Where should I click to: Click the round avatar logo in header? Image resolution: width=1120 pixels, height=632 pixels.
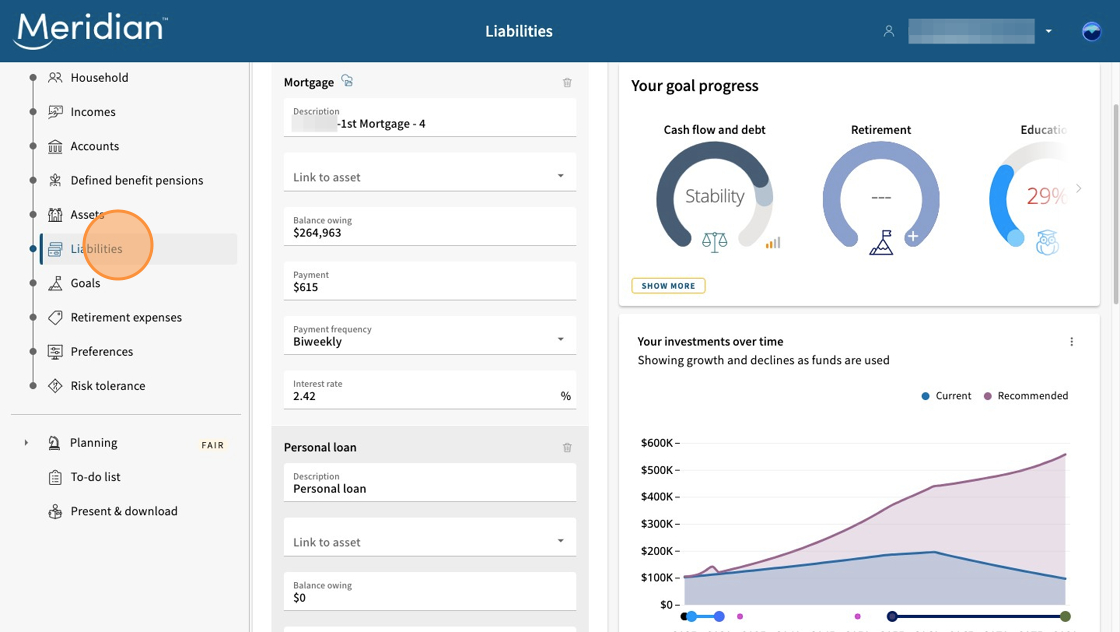tap(1091, 31)
